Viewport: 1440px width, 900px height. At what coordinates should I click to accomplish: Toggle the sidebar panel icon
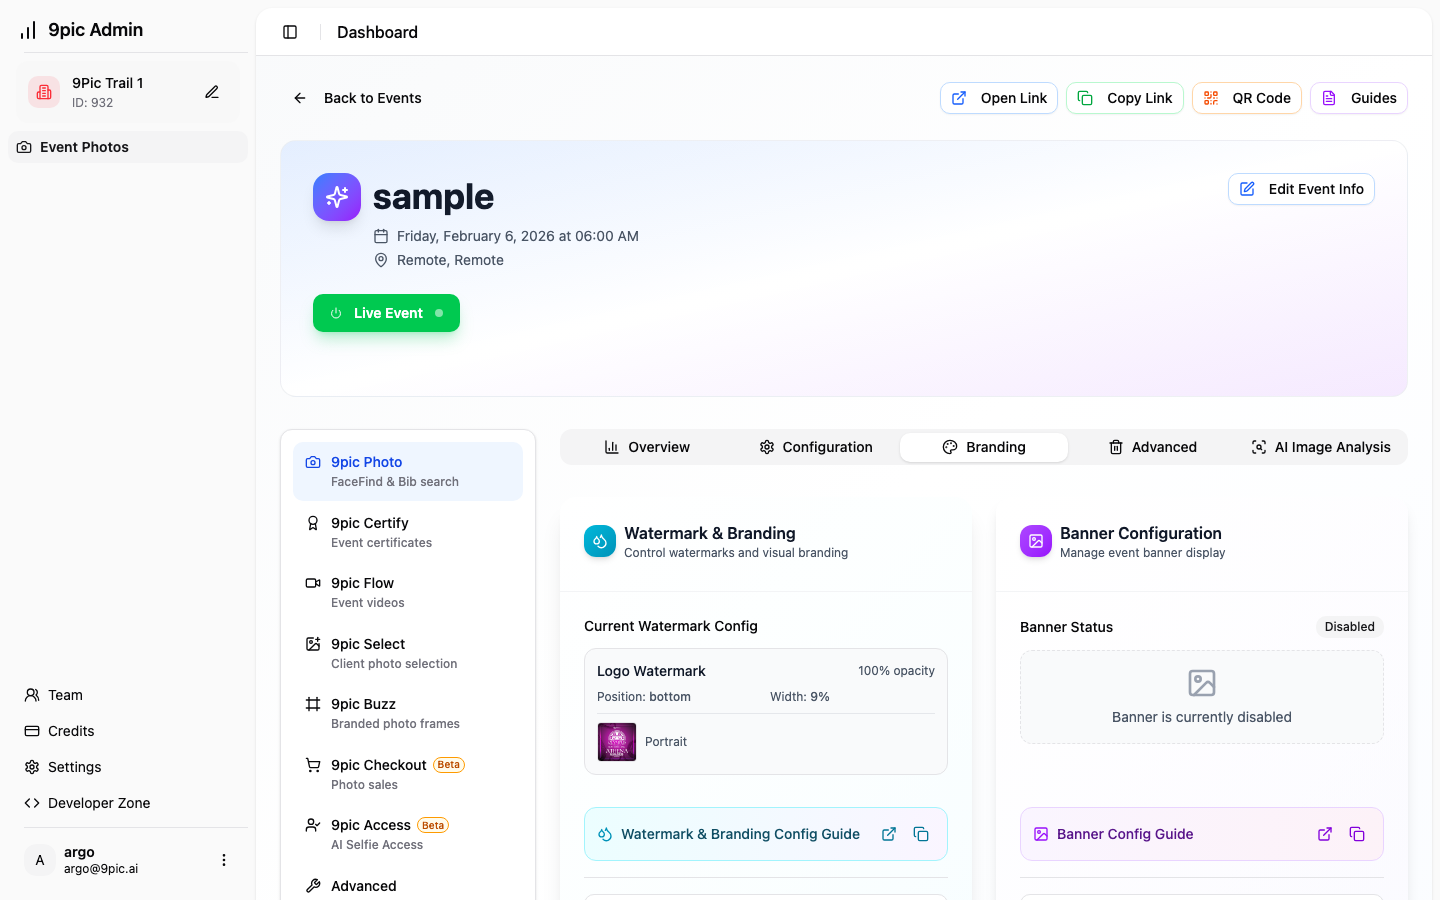[x=290, y=32]
